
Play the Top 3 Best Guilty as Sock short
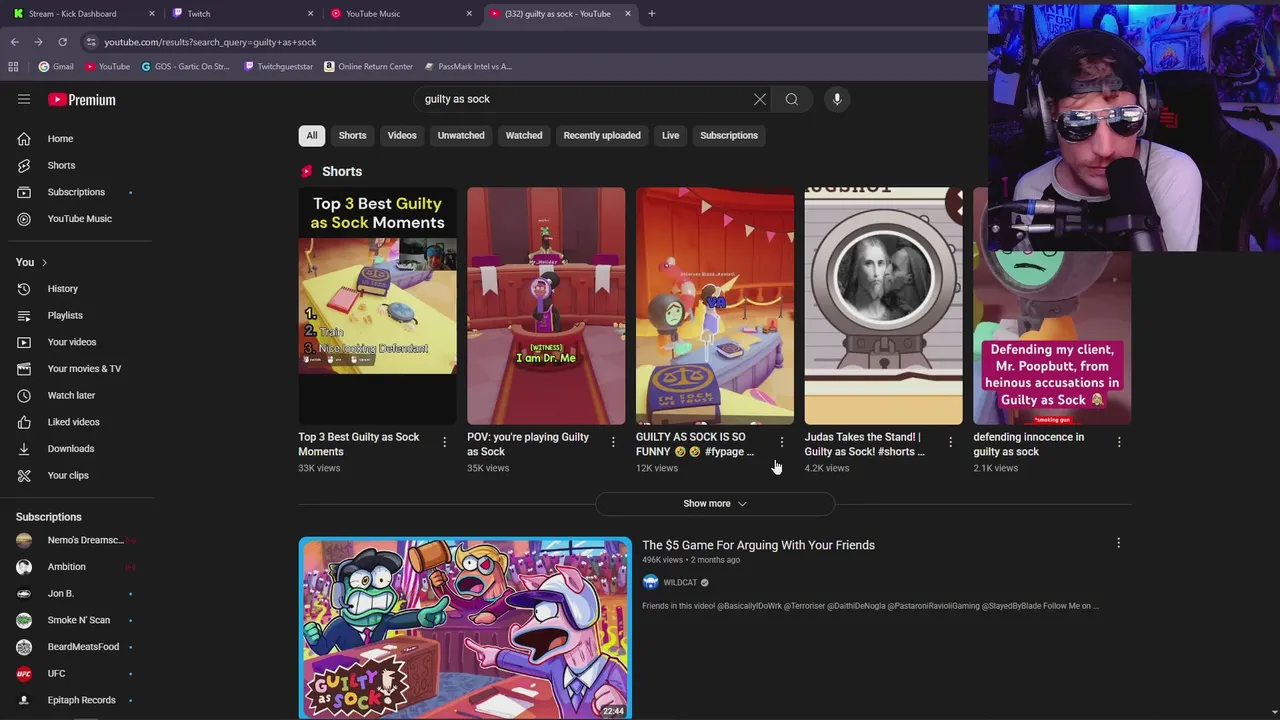(377, 306)
